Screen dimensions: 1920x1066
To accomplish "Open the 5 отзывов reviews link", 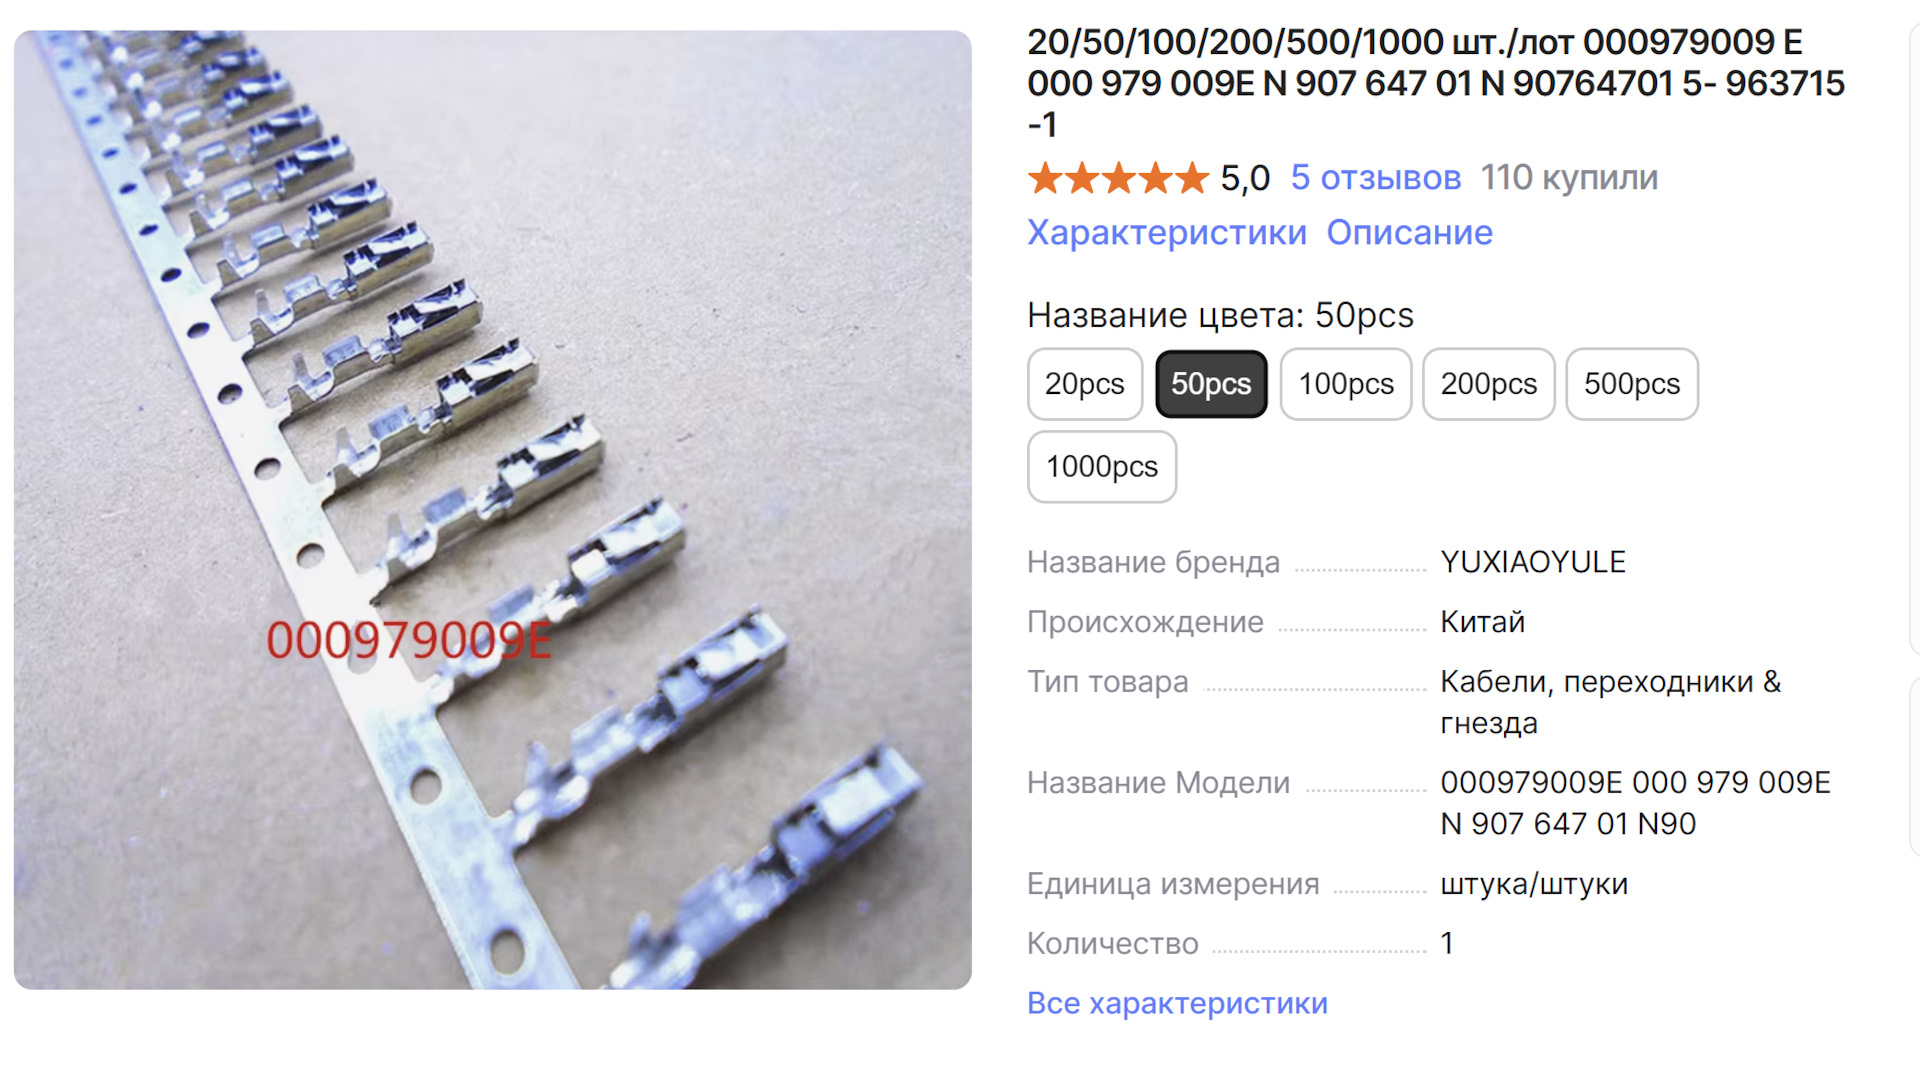I will coord(1375,178).
